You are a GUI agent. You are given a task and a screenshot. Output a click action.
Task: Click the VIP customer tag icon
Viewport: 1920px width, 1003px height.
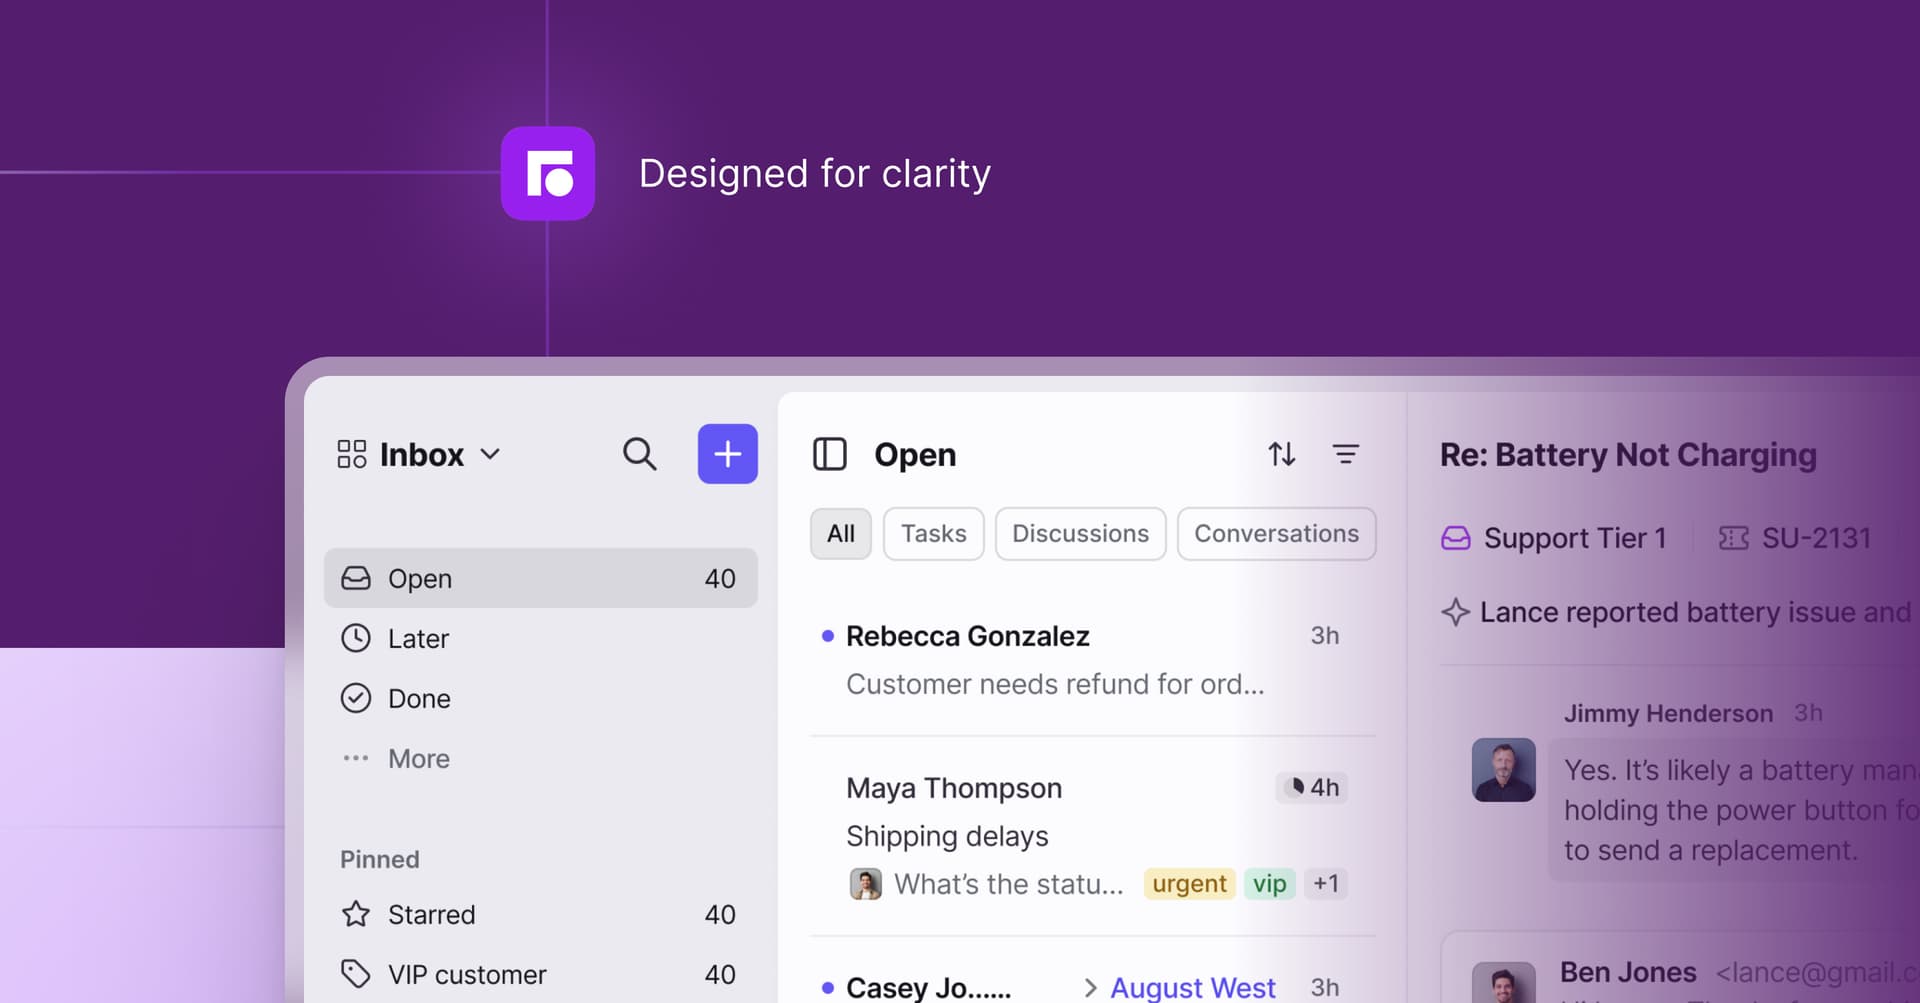356,972
